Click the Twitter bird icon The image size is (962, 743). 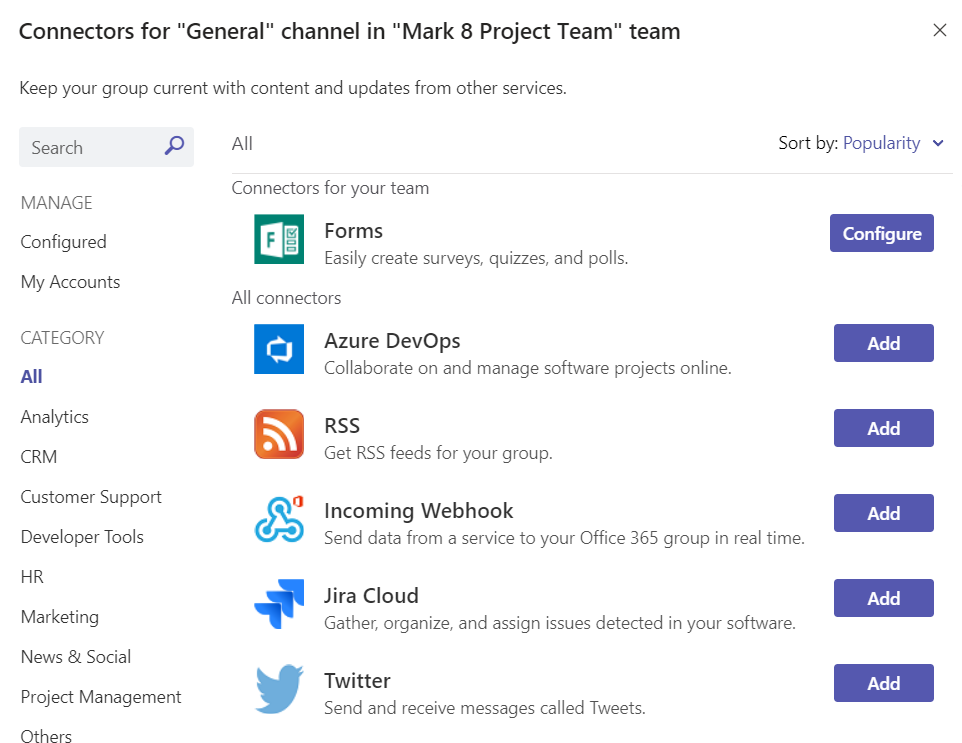(279, 689)
